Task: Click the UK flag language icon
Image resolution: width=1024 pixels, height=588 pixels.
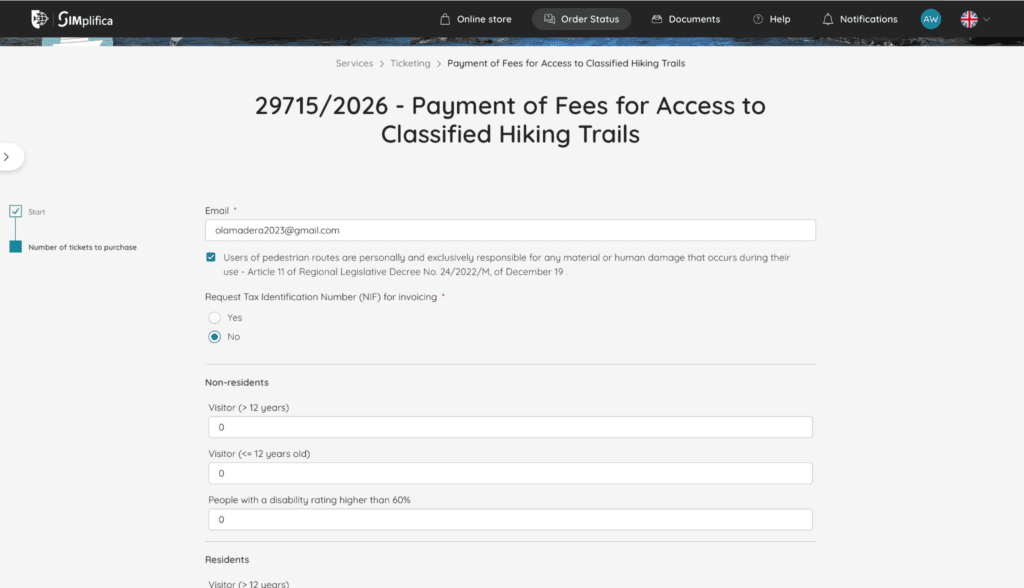Action: 968,19
